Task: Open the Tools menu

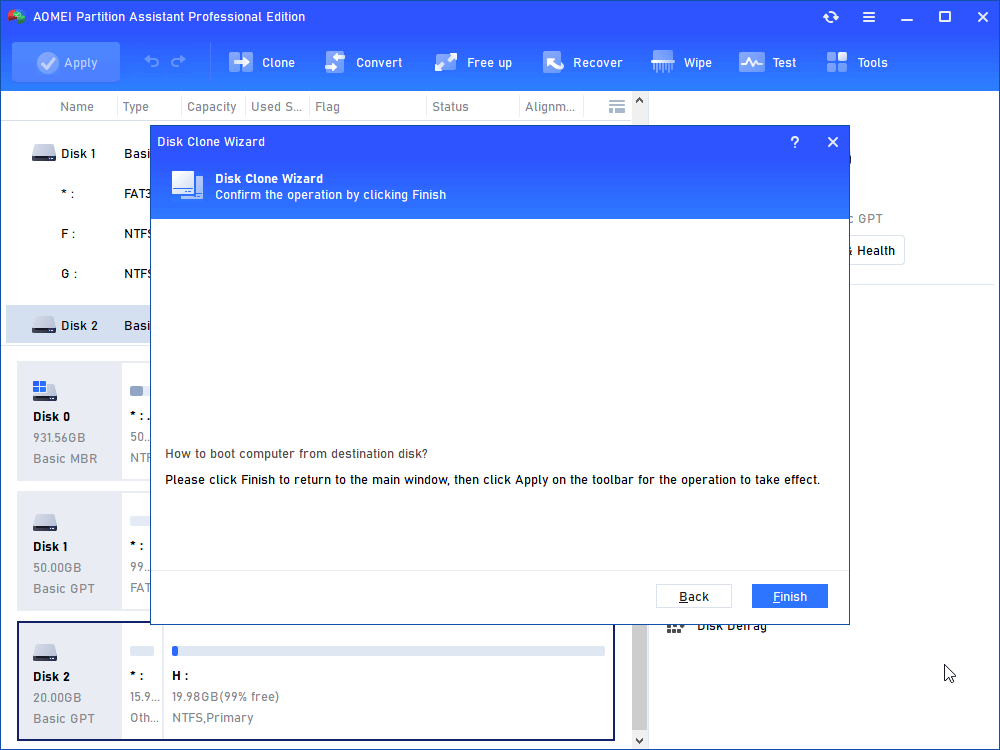Action: [x=857, y=62]
